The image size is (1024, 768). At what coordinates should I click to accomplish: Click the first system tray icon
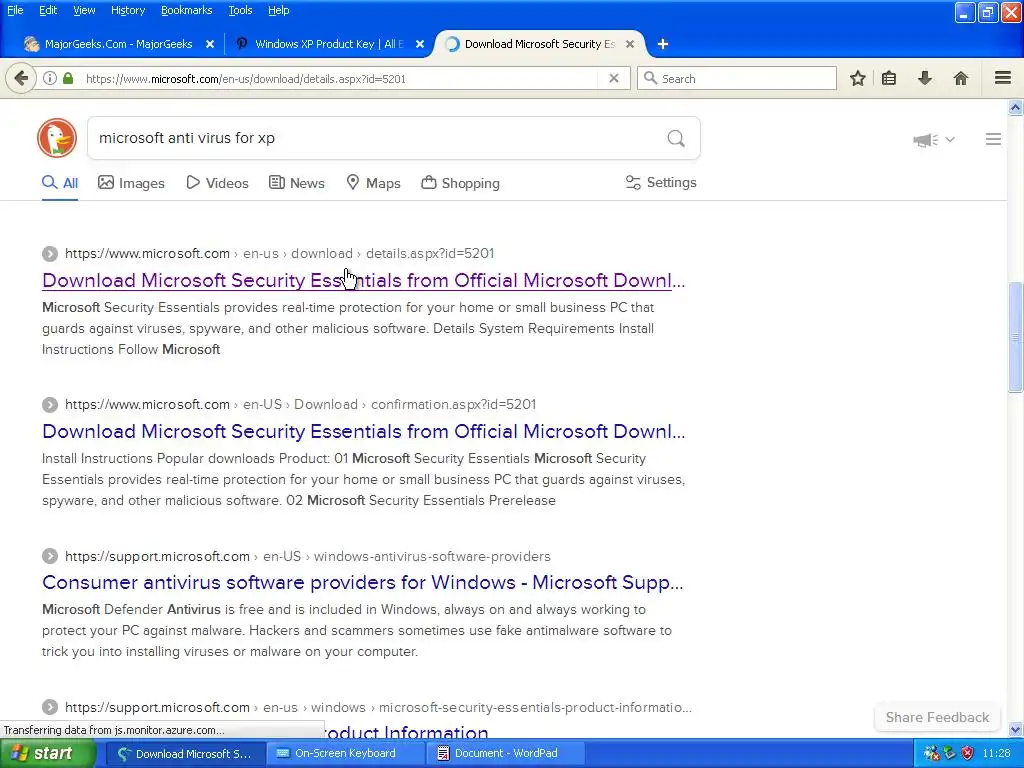pyautogui.click(x=931, y=754)
